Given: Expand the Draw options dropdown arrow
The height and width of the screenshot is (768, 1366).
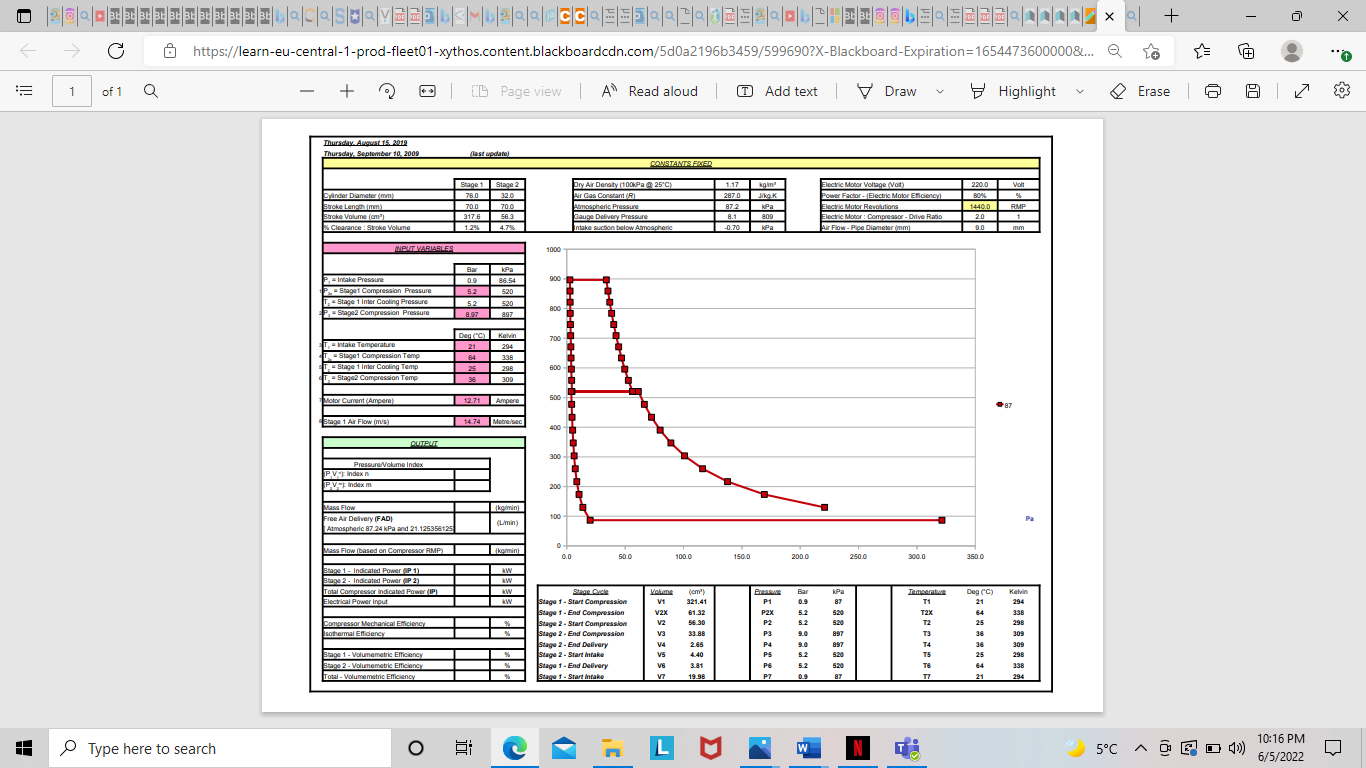Looking at the screenshot, I should tap(939, 91).
